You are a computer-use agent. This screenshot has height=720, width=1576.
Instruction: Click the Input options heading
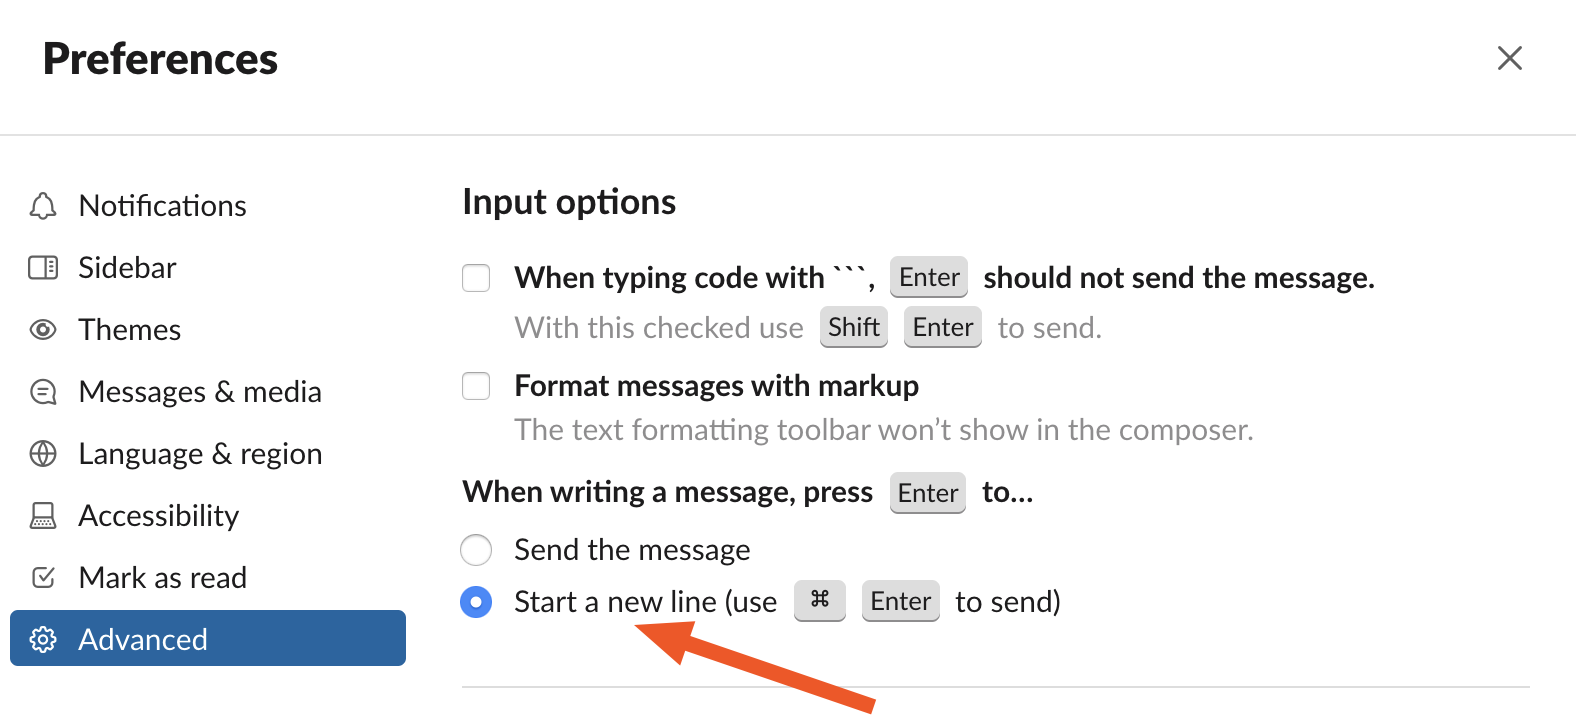tap(569, 203)
